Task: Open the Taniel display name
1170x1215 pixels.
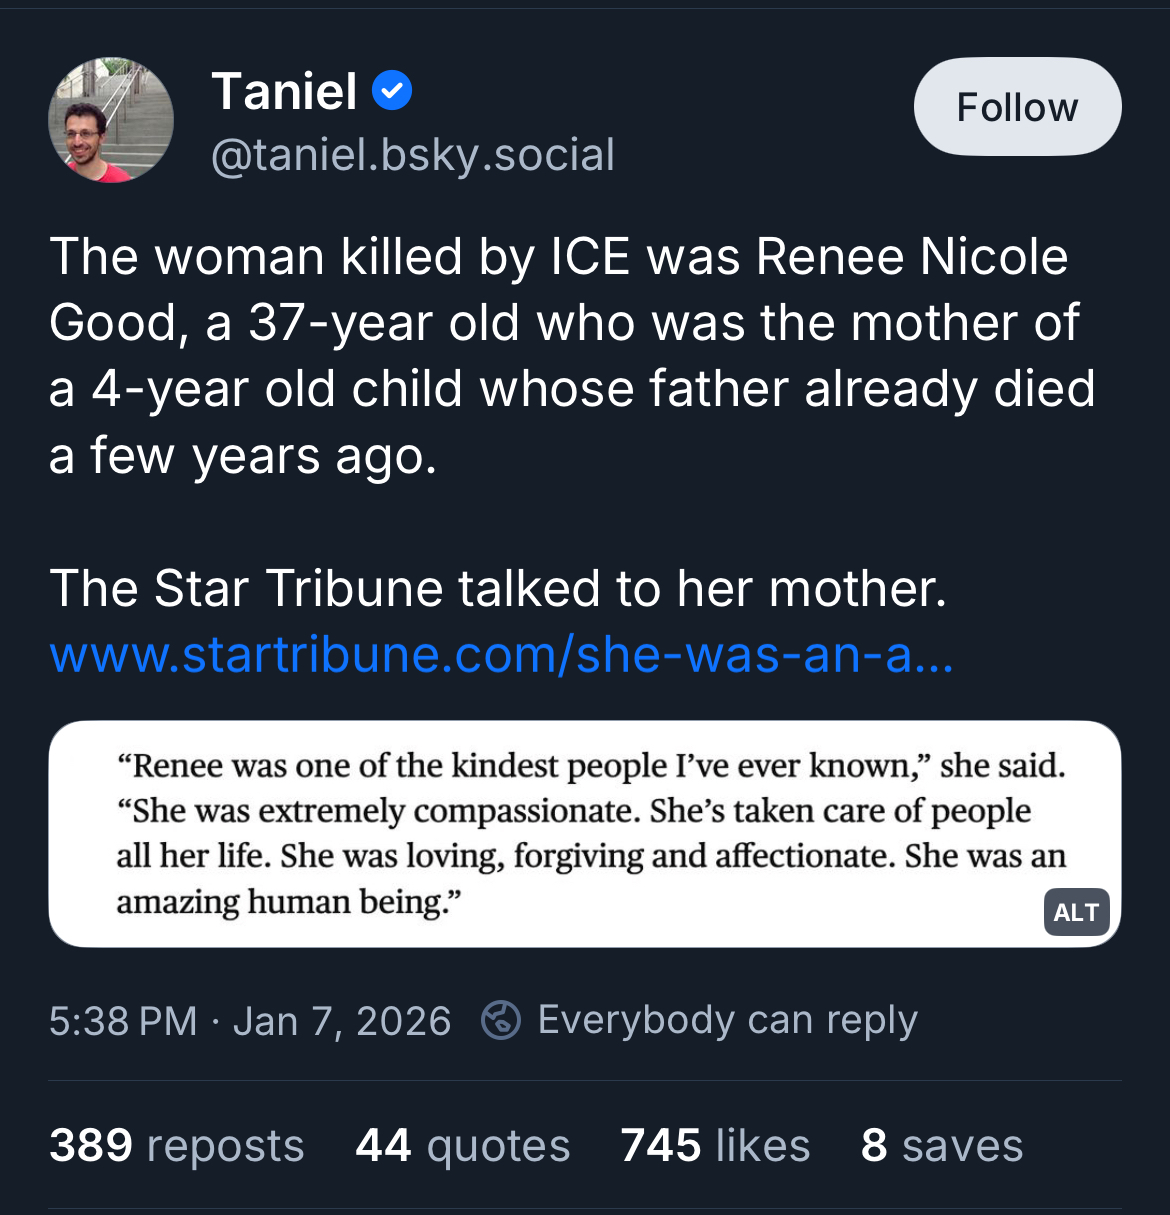Action: pos(284,92)
